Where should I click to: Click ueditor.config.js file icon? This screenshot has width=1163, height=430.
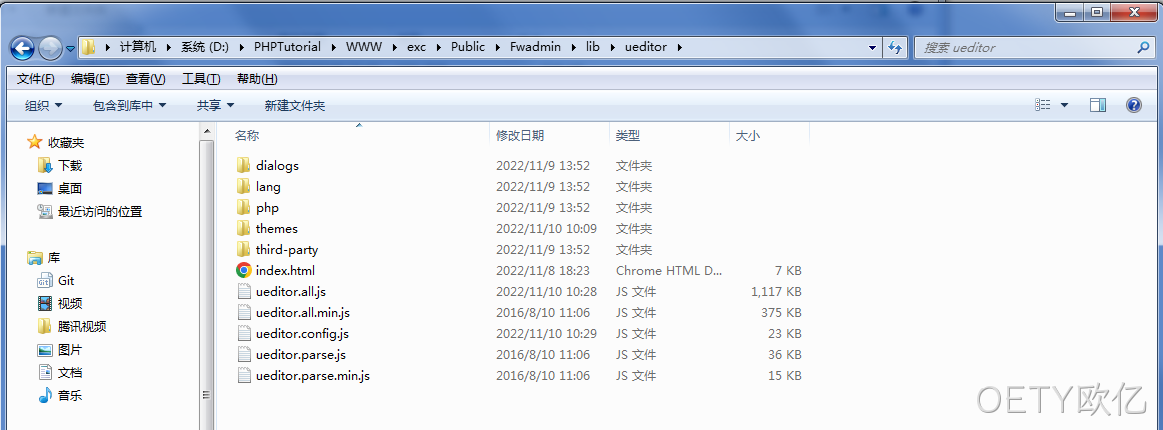(243, 334)
